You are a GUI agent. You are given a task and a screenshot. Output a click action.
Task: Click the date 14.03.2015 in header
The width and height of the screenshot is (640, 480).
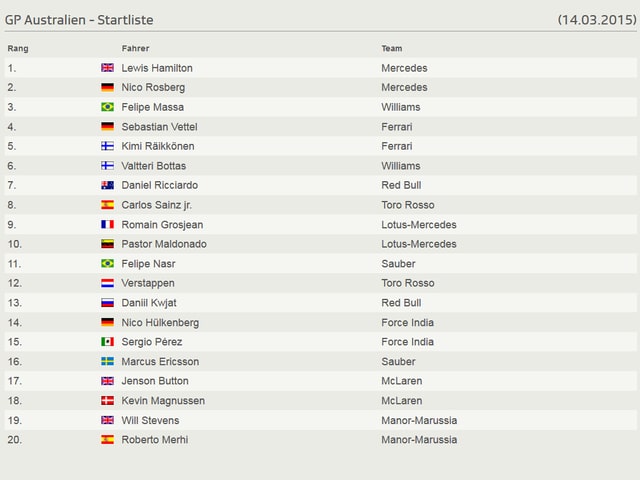pyautogui.click(x=597, y=20)
